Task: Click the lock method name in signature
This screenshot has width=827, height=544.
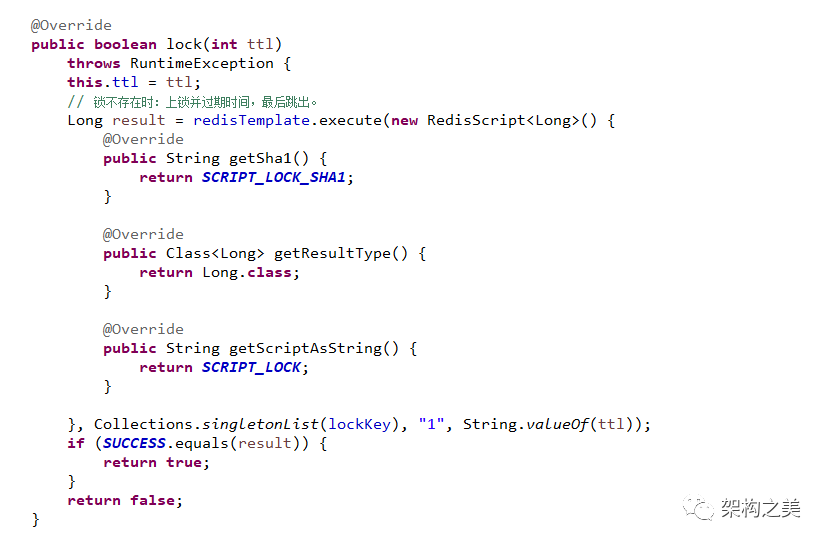Action: pyautogui.click(x=184, y=44)
